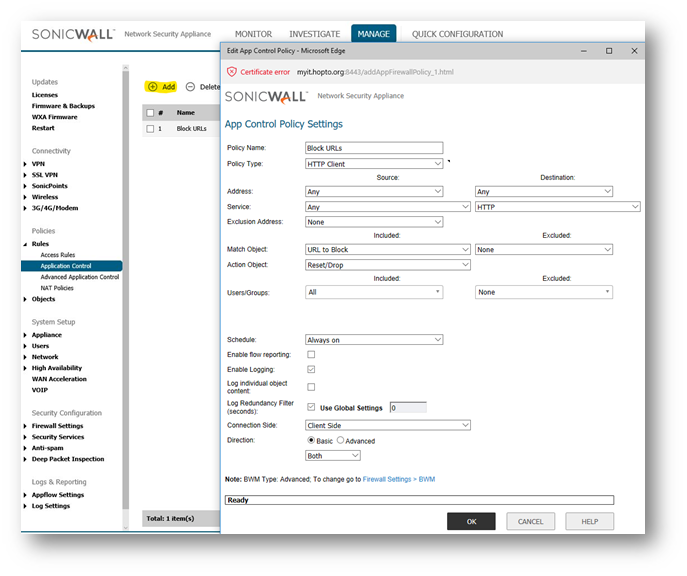
Task: Open Excluded Users/Groups dropdown
Action: click(x=544, y=292)
